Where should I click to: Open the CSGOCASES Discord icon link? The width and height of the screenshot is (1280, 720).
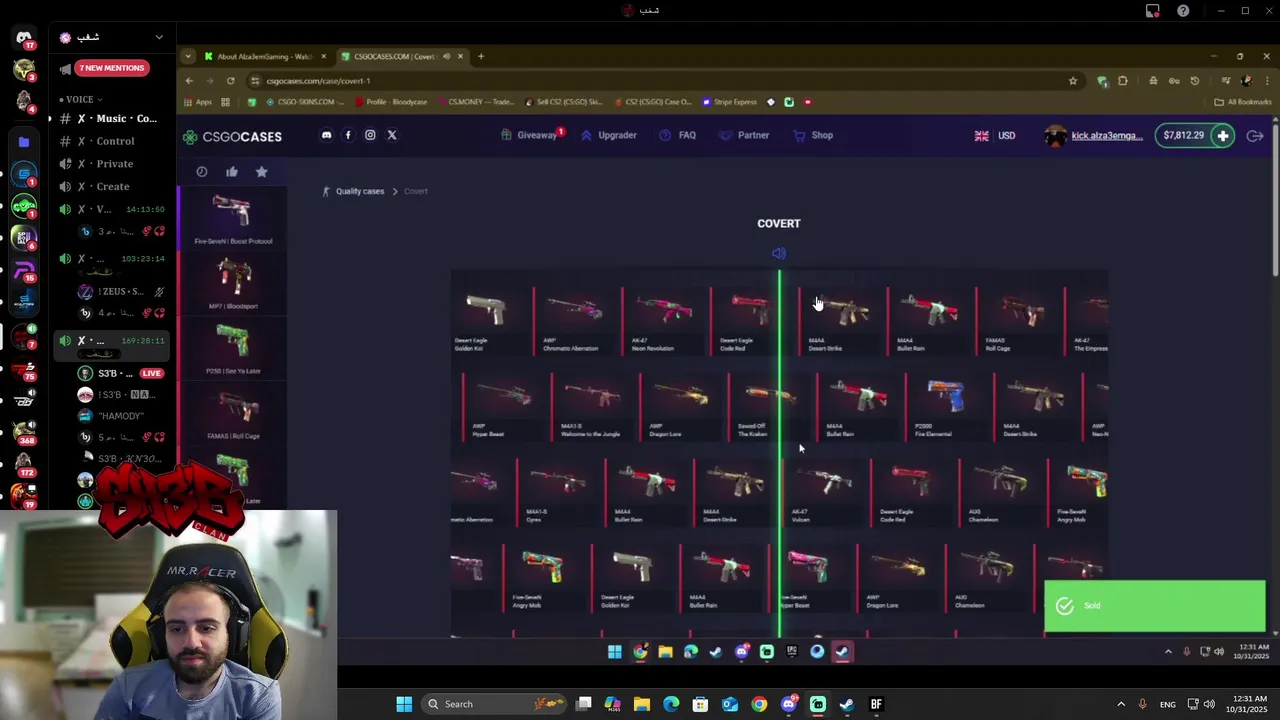326,135
